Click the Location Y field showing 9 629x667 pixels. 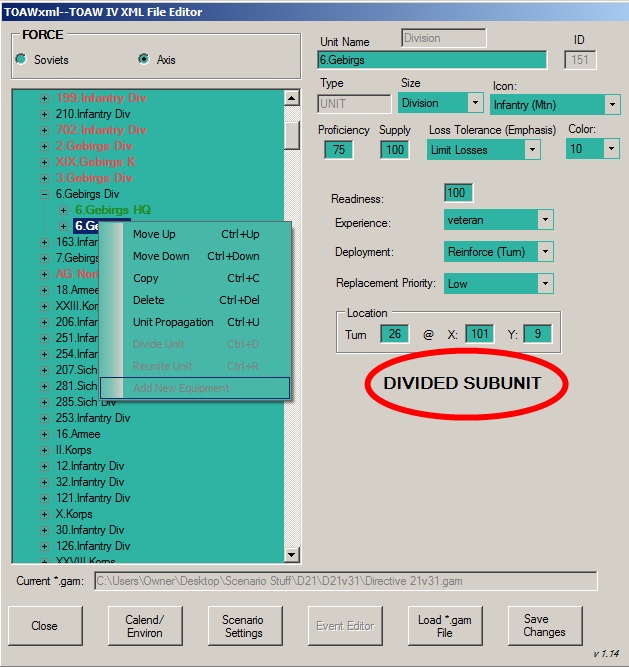click(x=538, y=334)
